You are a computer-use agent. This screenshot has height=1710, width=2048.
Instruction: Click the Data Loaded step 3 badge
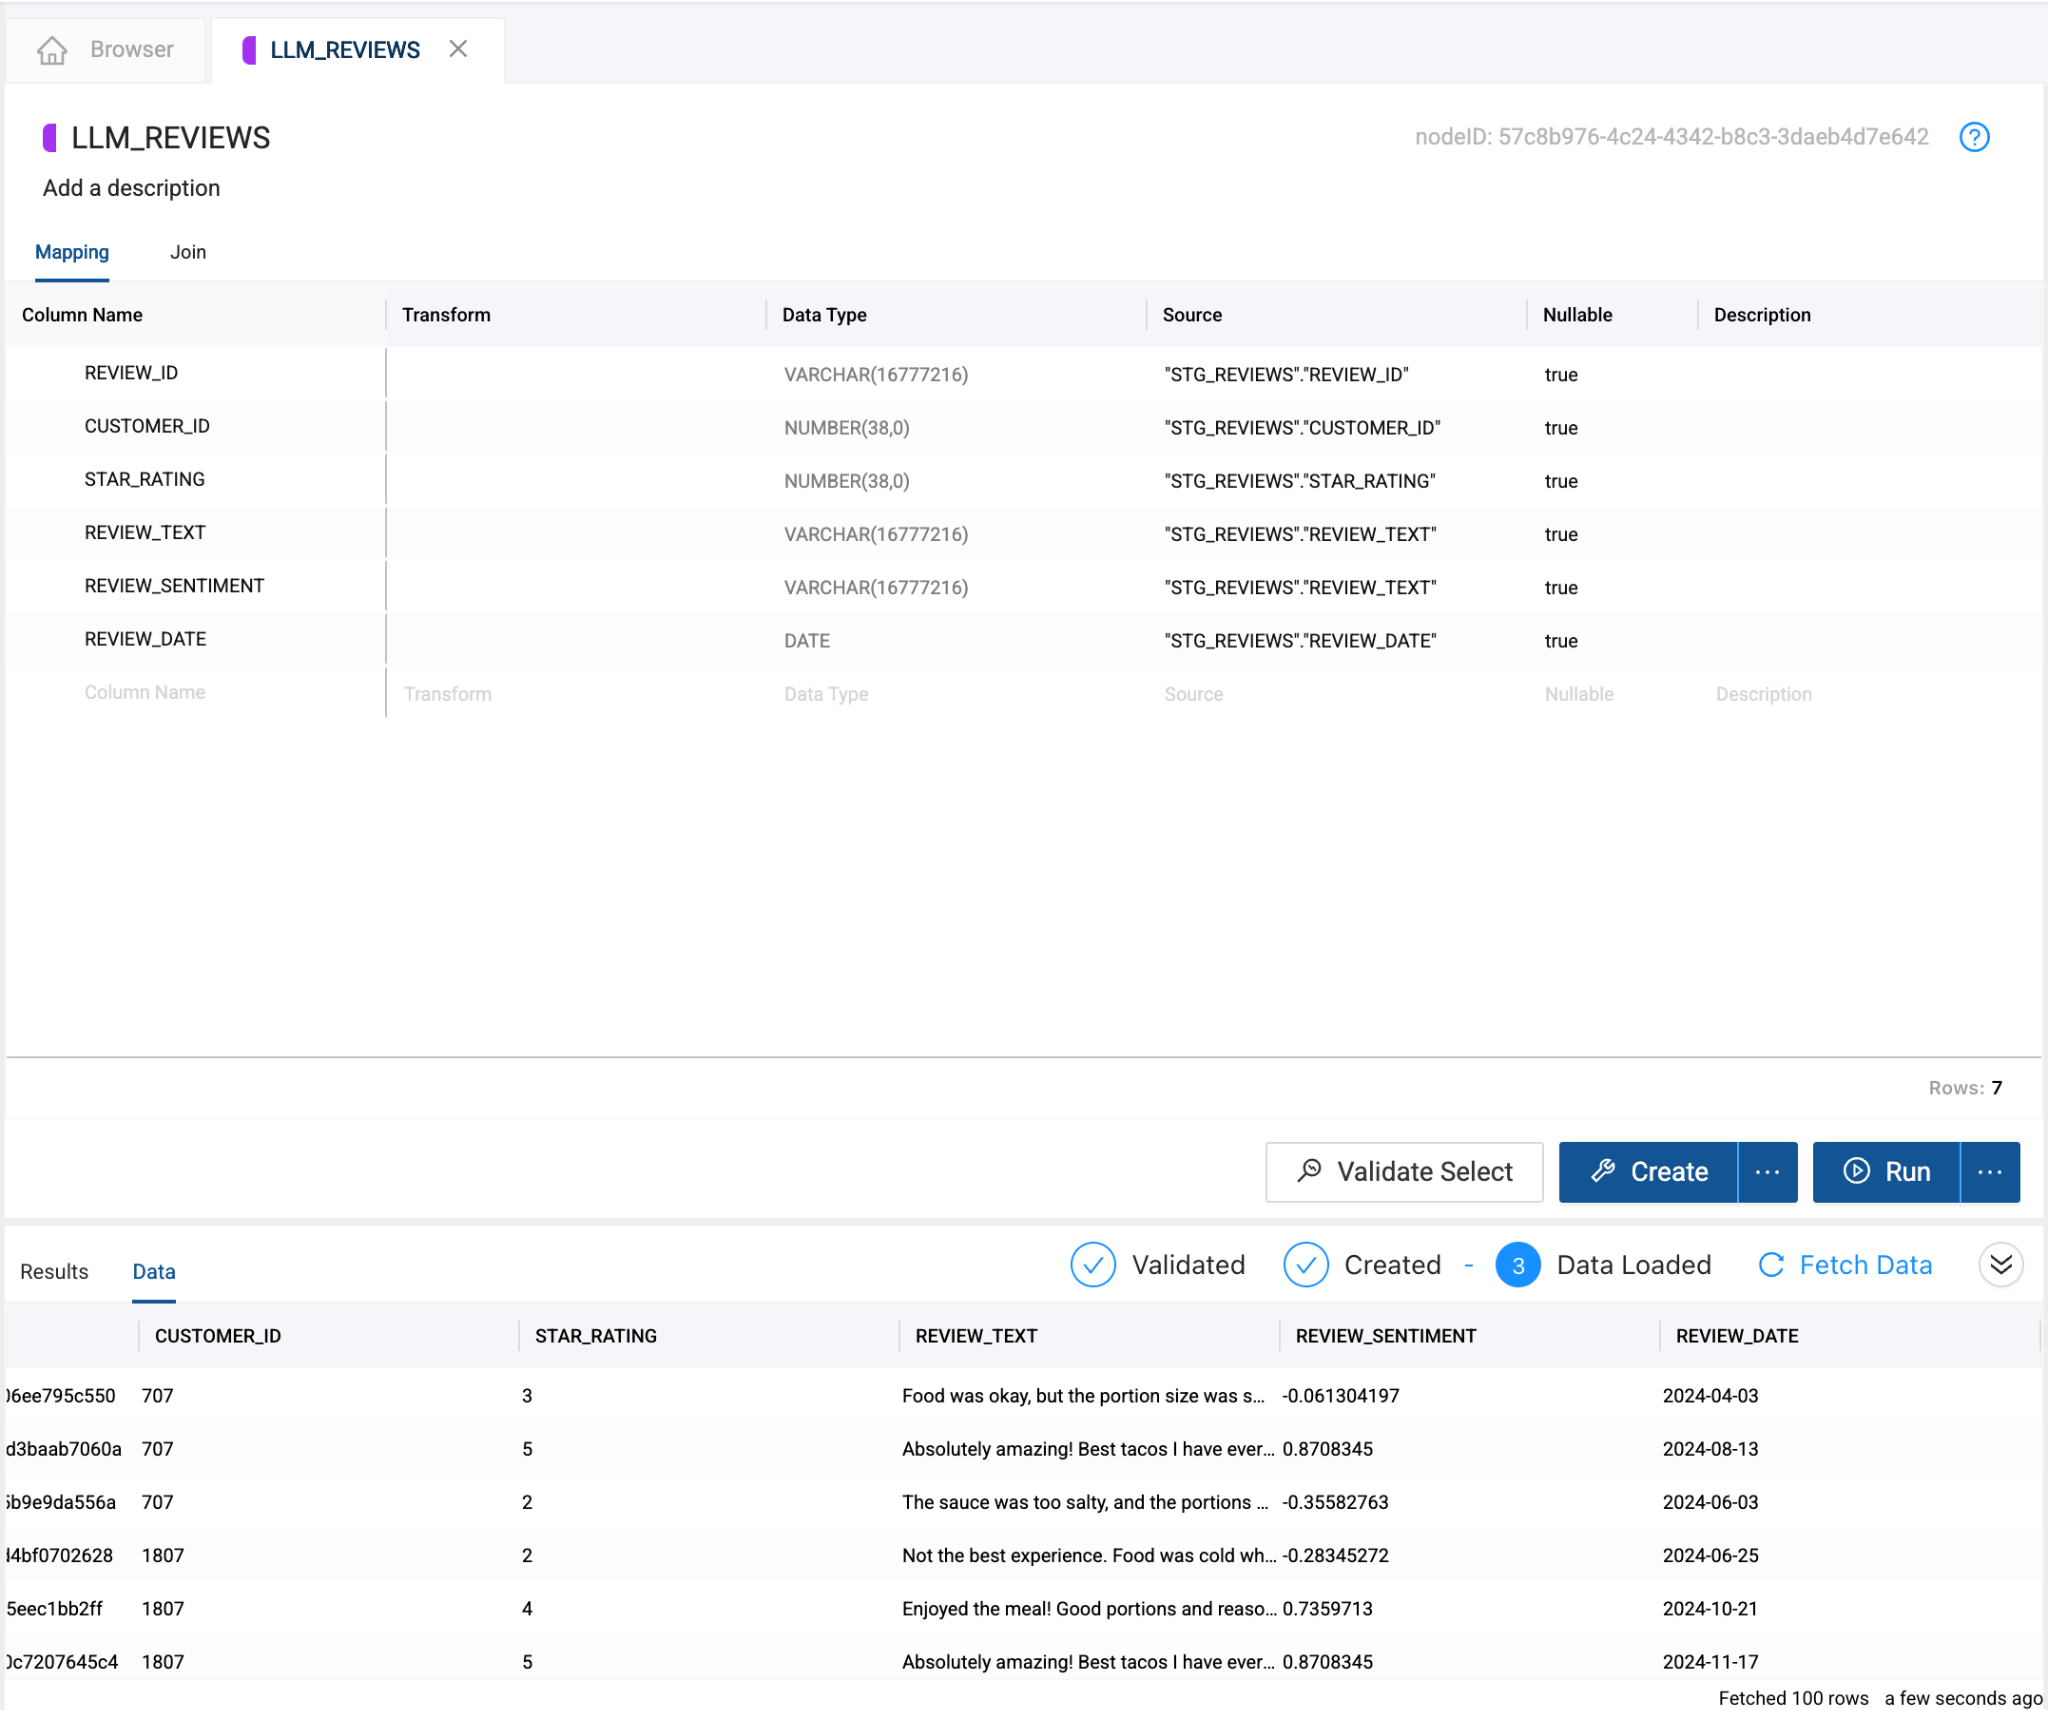point(1518,1265)
